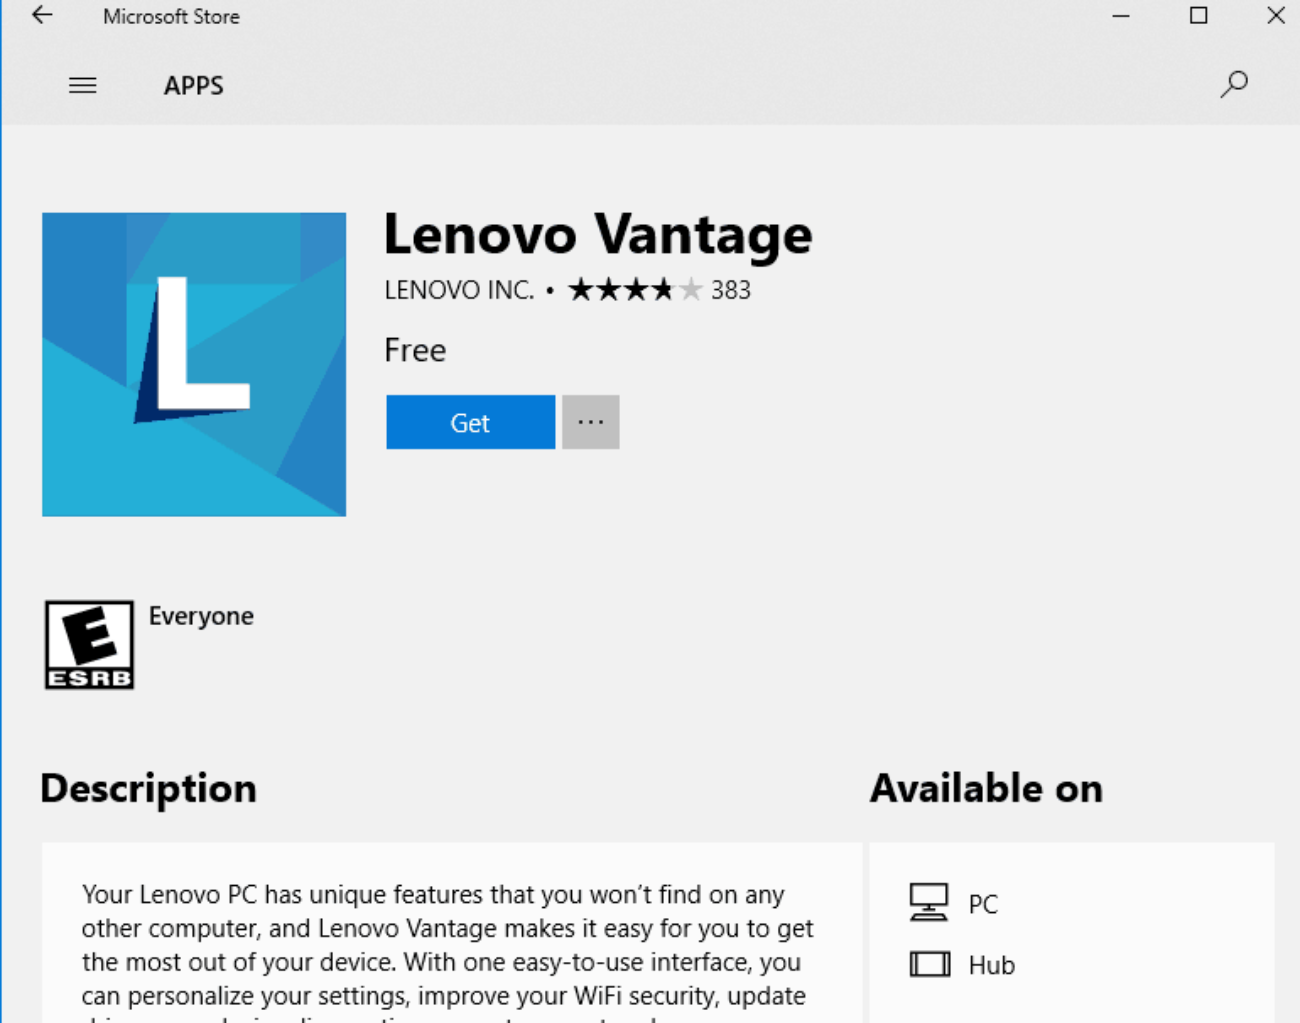Click the ESRB Everyone rating icon

88,644
